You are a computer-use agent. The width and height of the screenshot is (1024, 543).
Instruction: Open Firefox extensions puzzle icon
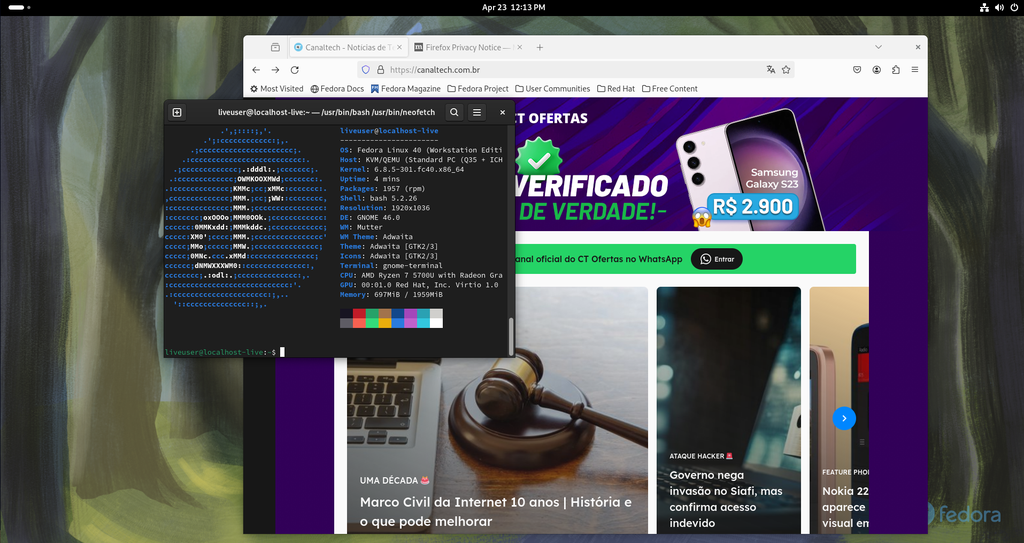(895, 70)
